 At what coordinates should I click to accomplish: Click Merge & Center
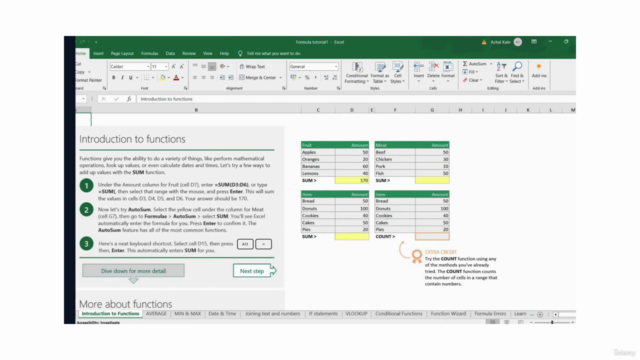point(258,78)
